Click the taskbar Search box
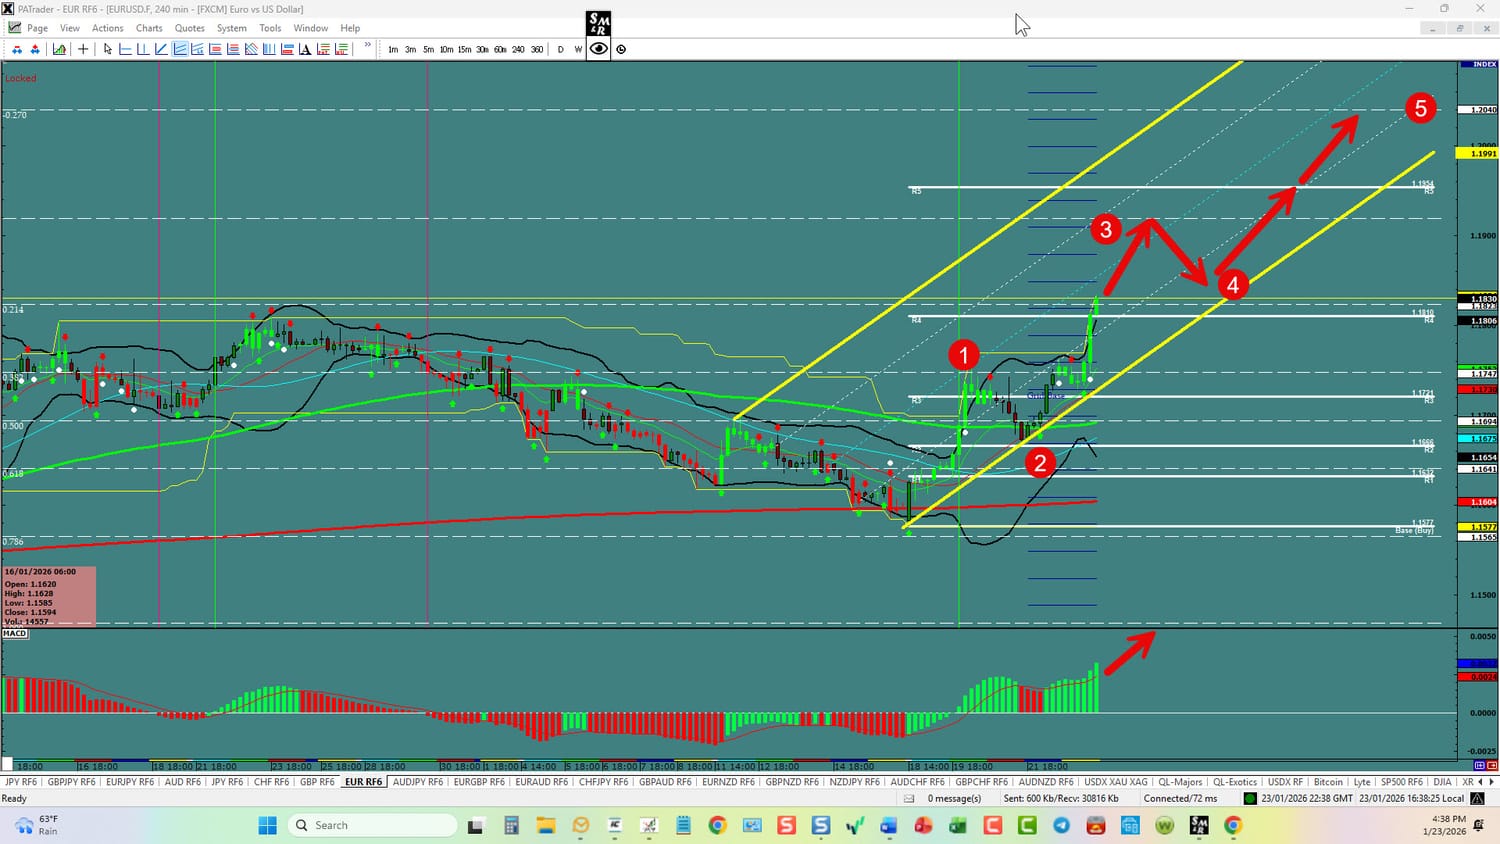Image resolution: width=1500 pixels, height=844 pixels. point(372,825)
